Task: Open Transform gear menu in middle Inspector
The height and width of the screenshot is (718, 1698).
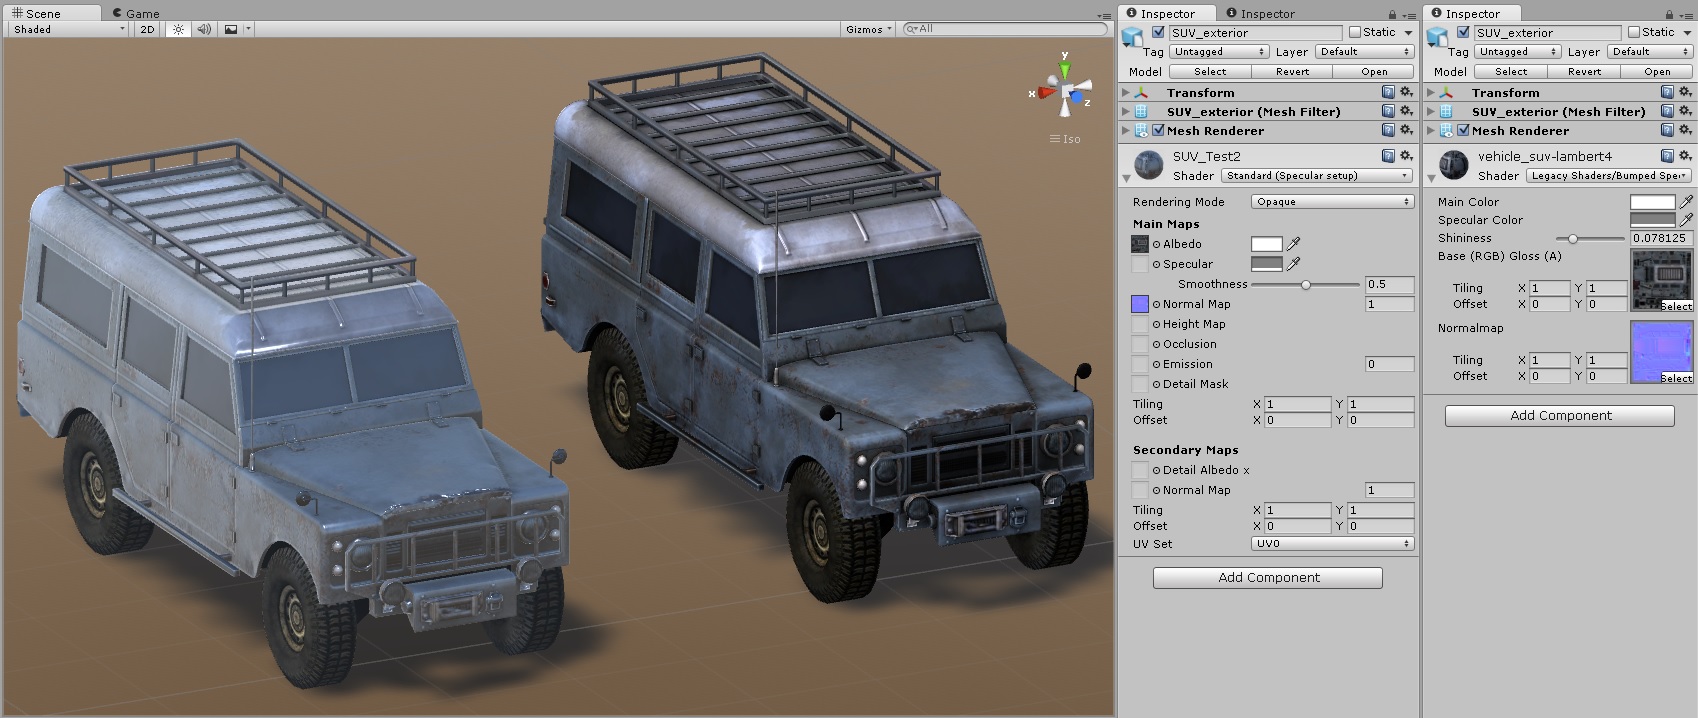Action: pyautogui.click(x=1406, y=92)
